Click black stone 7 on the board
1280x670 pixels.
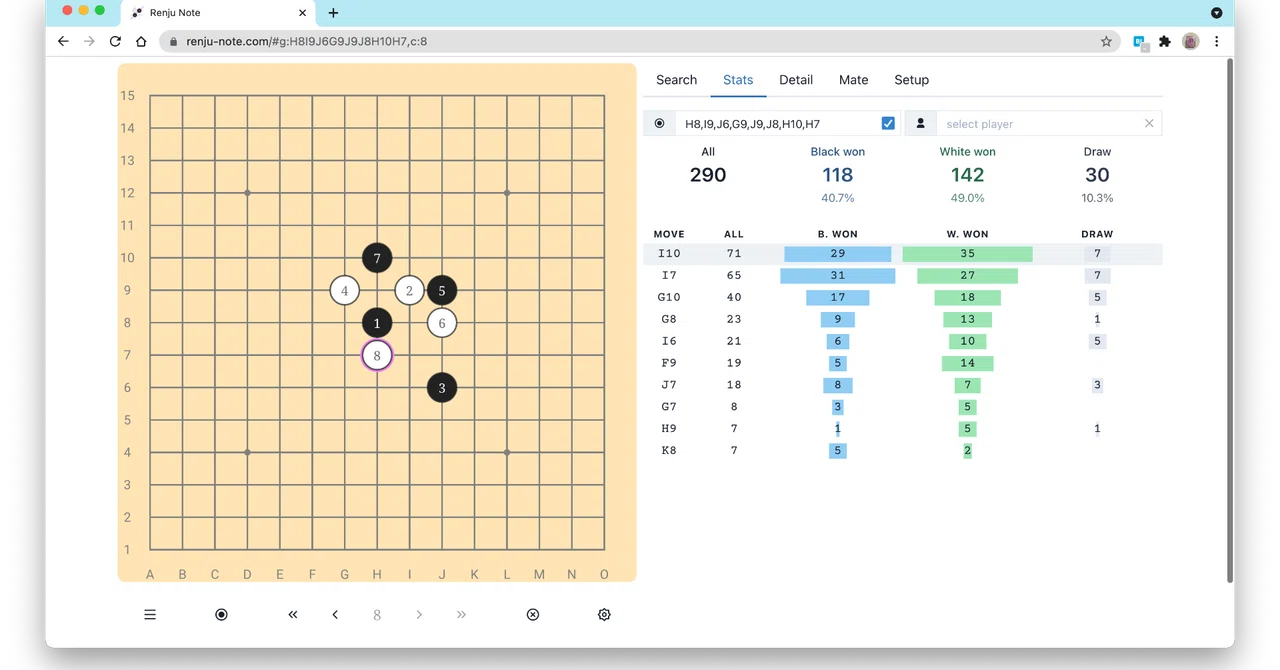coord(377,258)
